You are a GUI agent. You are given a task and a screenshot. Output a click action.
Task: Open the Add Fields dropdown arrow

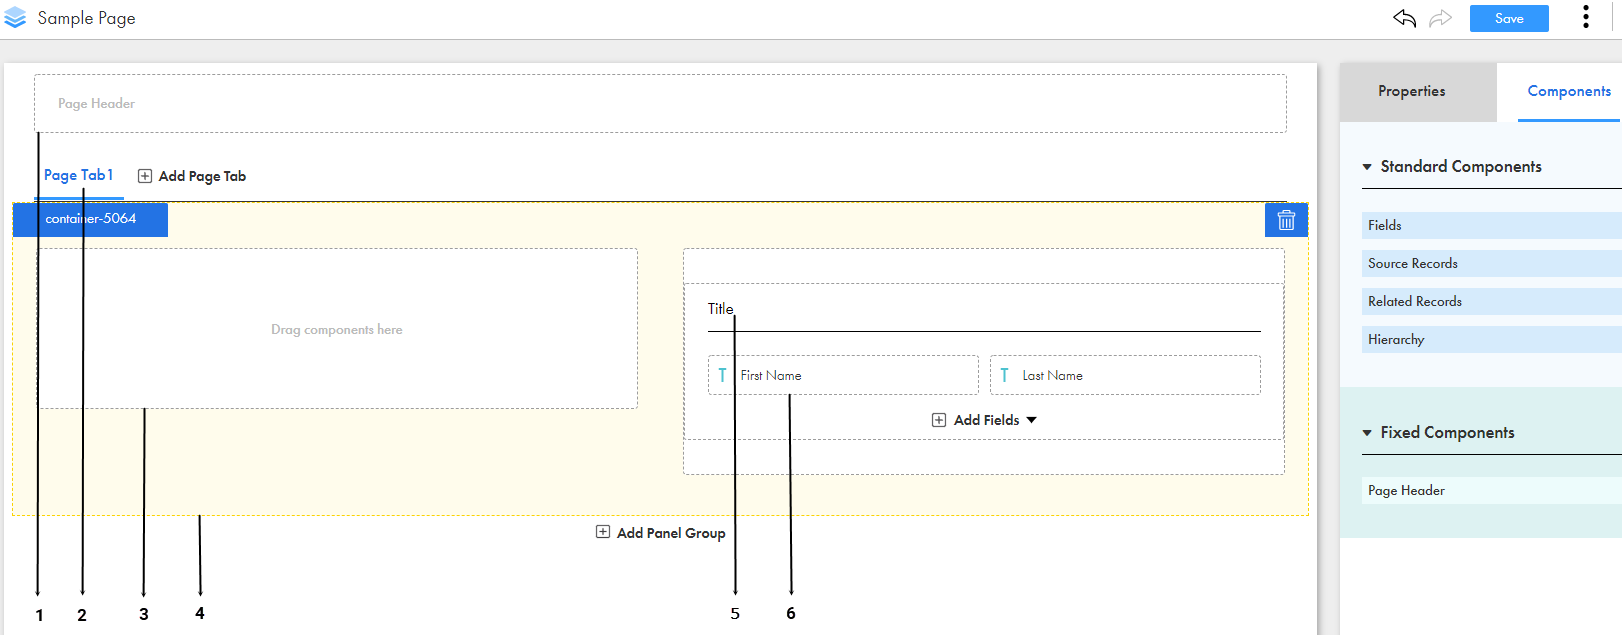pyautogui.click(x=1031, y=420)
